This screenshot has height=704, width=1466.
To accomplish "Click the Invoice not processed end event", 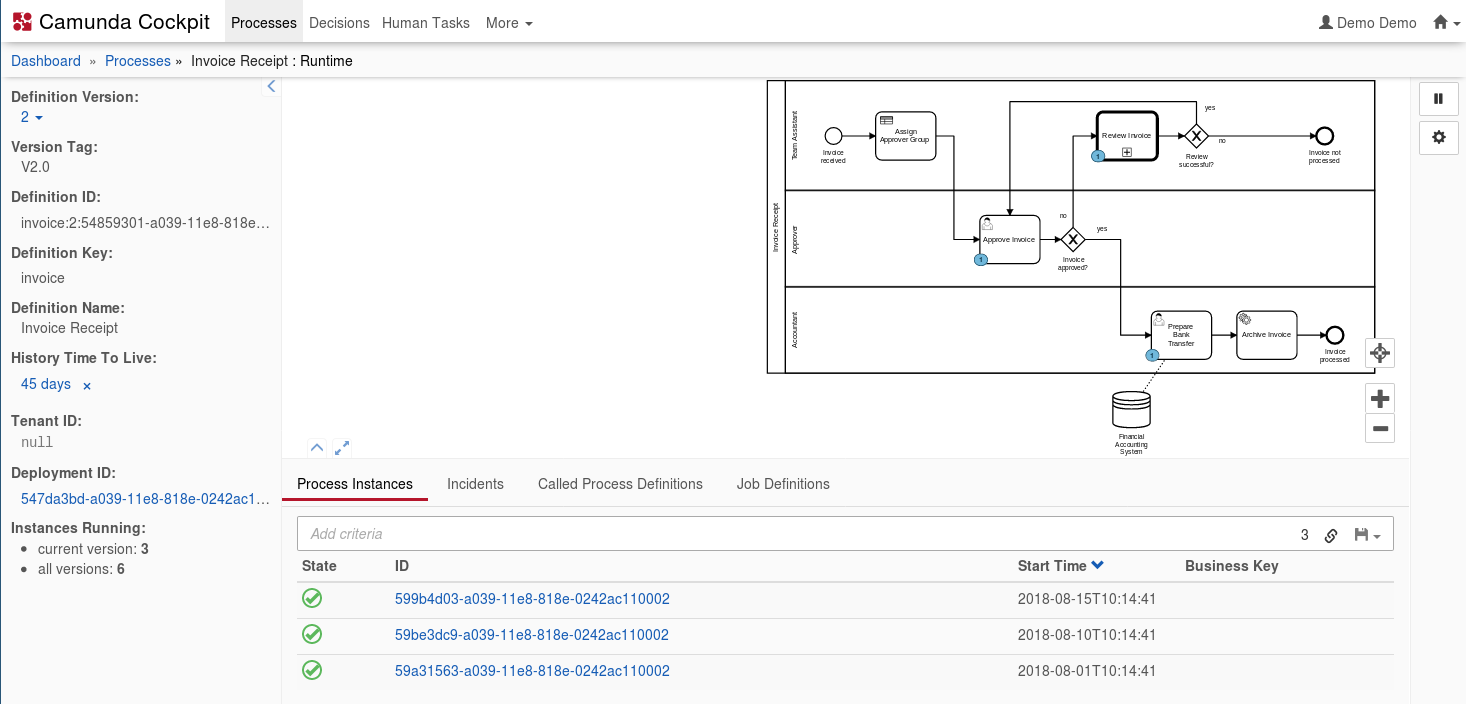I will point(1324,135).
